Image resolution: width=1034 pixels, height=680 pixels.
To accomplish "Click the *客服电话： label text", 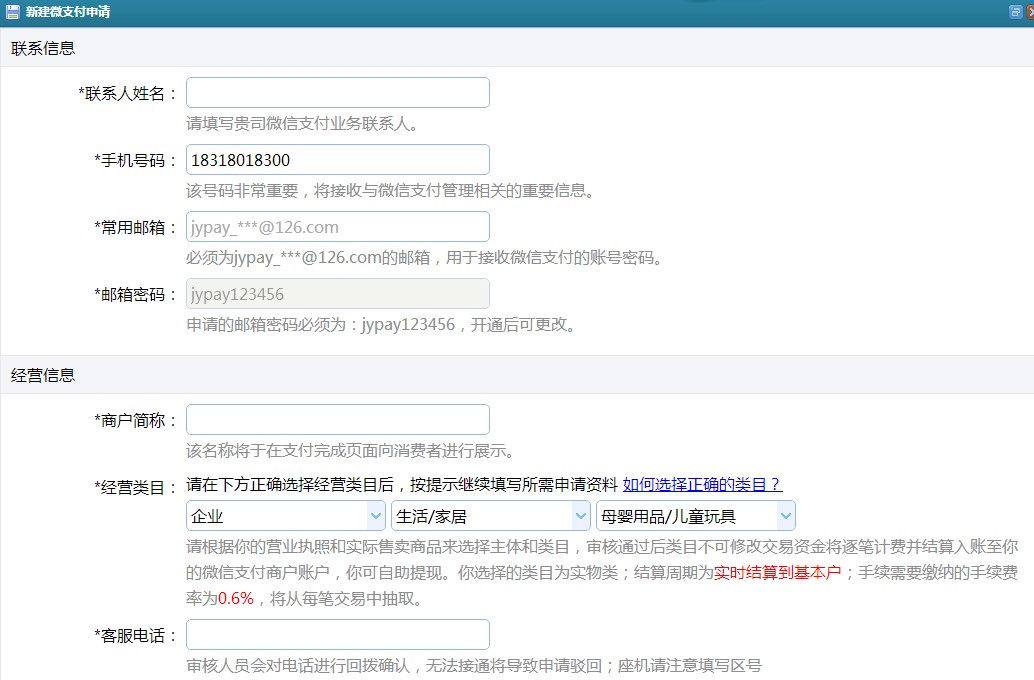I will pyautogui.click(x=136, y=635).
